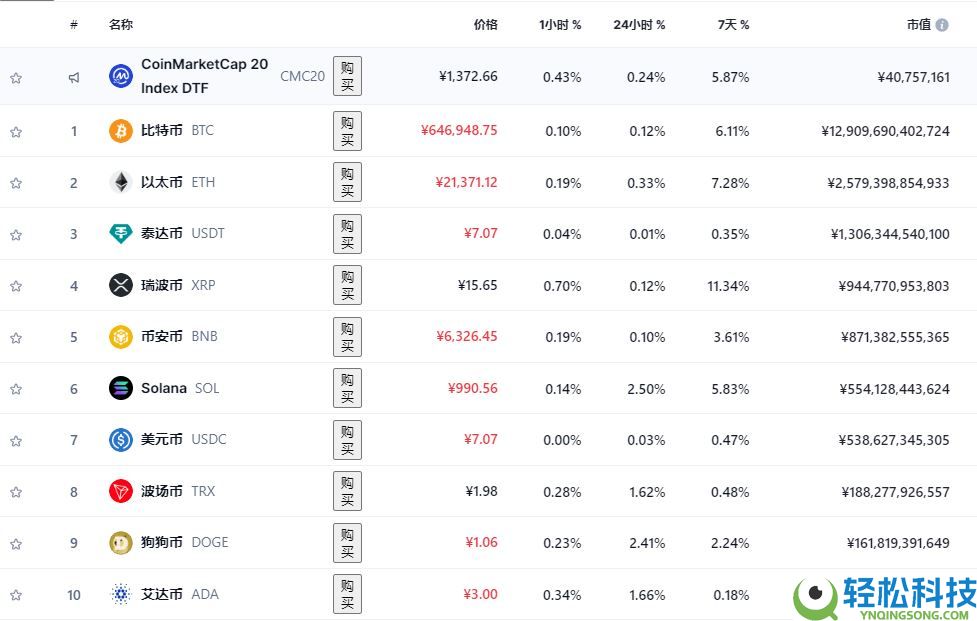Click the Tether USDT logo icon

click(x=120, y=234)
